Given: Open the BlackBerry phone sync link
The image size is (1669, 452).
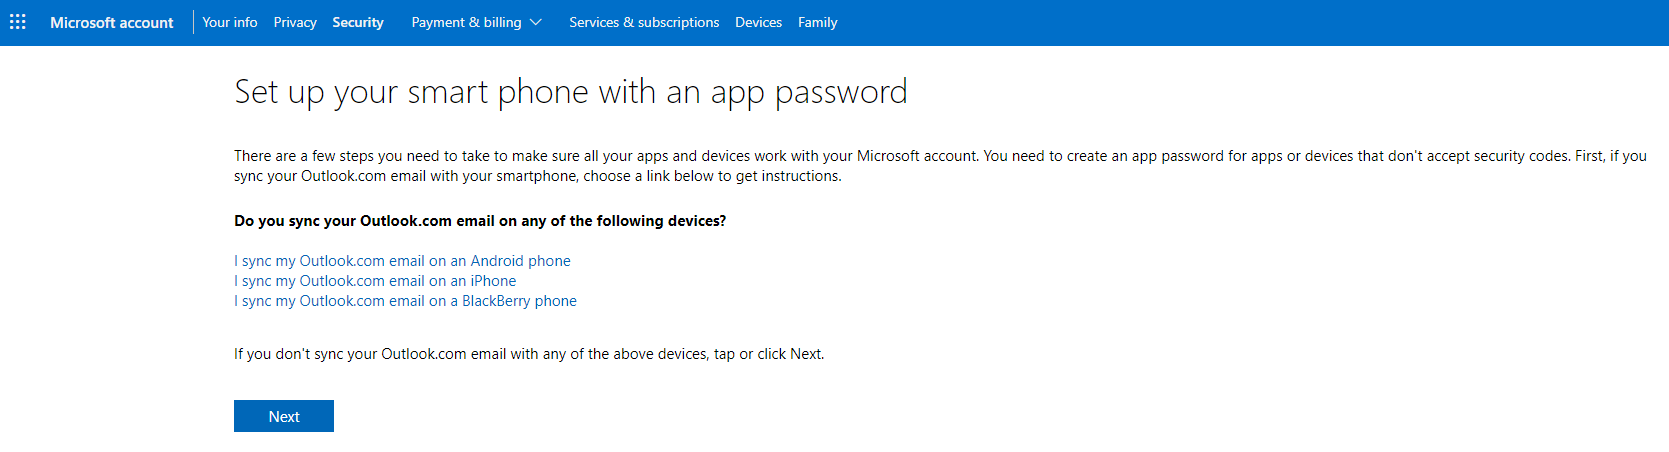Looking at the screenshot, I should pyautogui.click(x=405, y=301).
